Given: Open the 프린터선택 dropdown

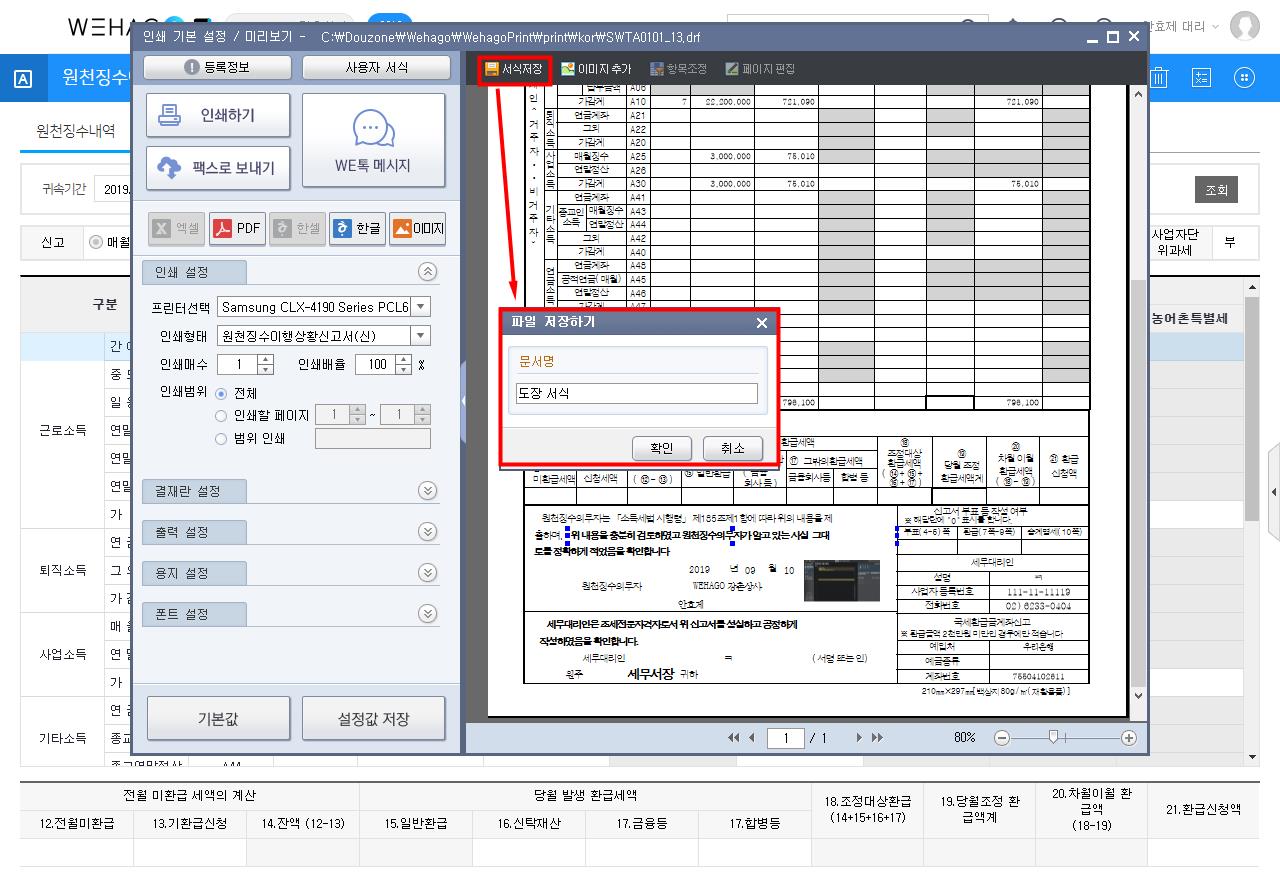Looking at the screenshot, I should (x=421, y=307).
